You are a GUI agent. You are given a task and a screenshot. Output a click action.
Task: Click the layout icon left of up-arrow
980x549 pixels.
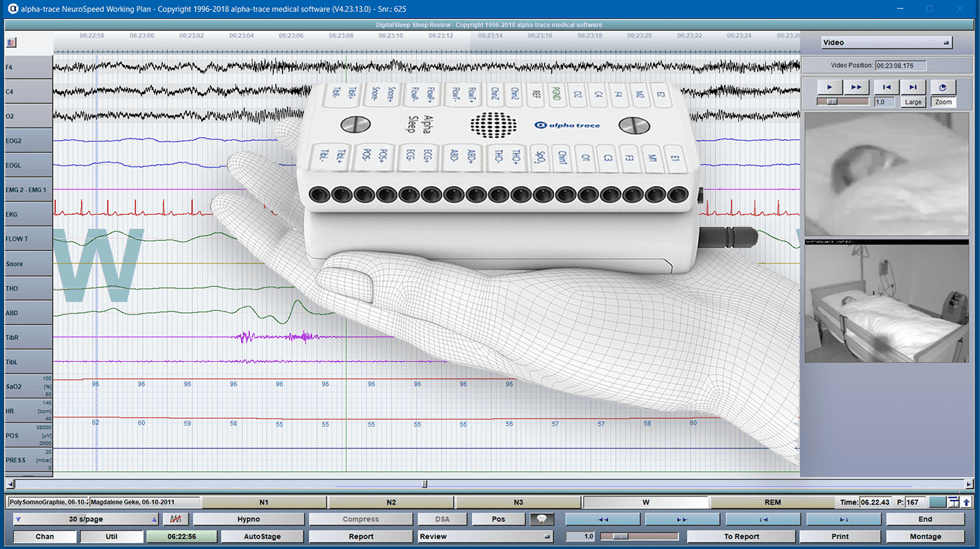pos(953,502)
